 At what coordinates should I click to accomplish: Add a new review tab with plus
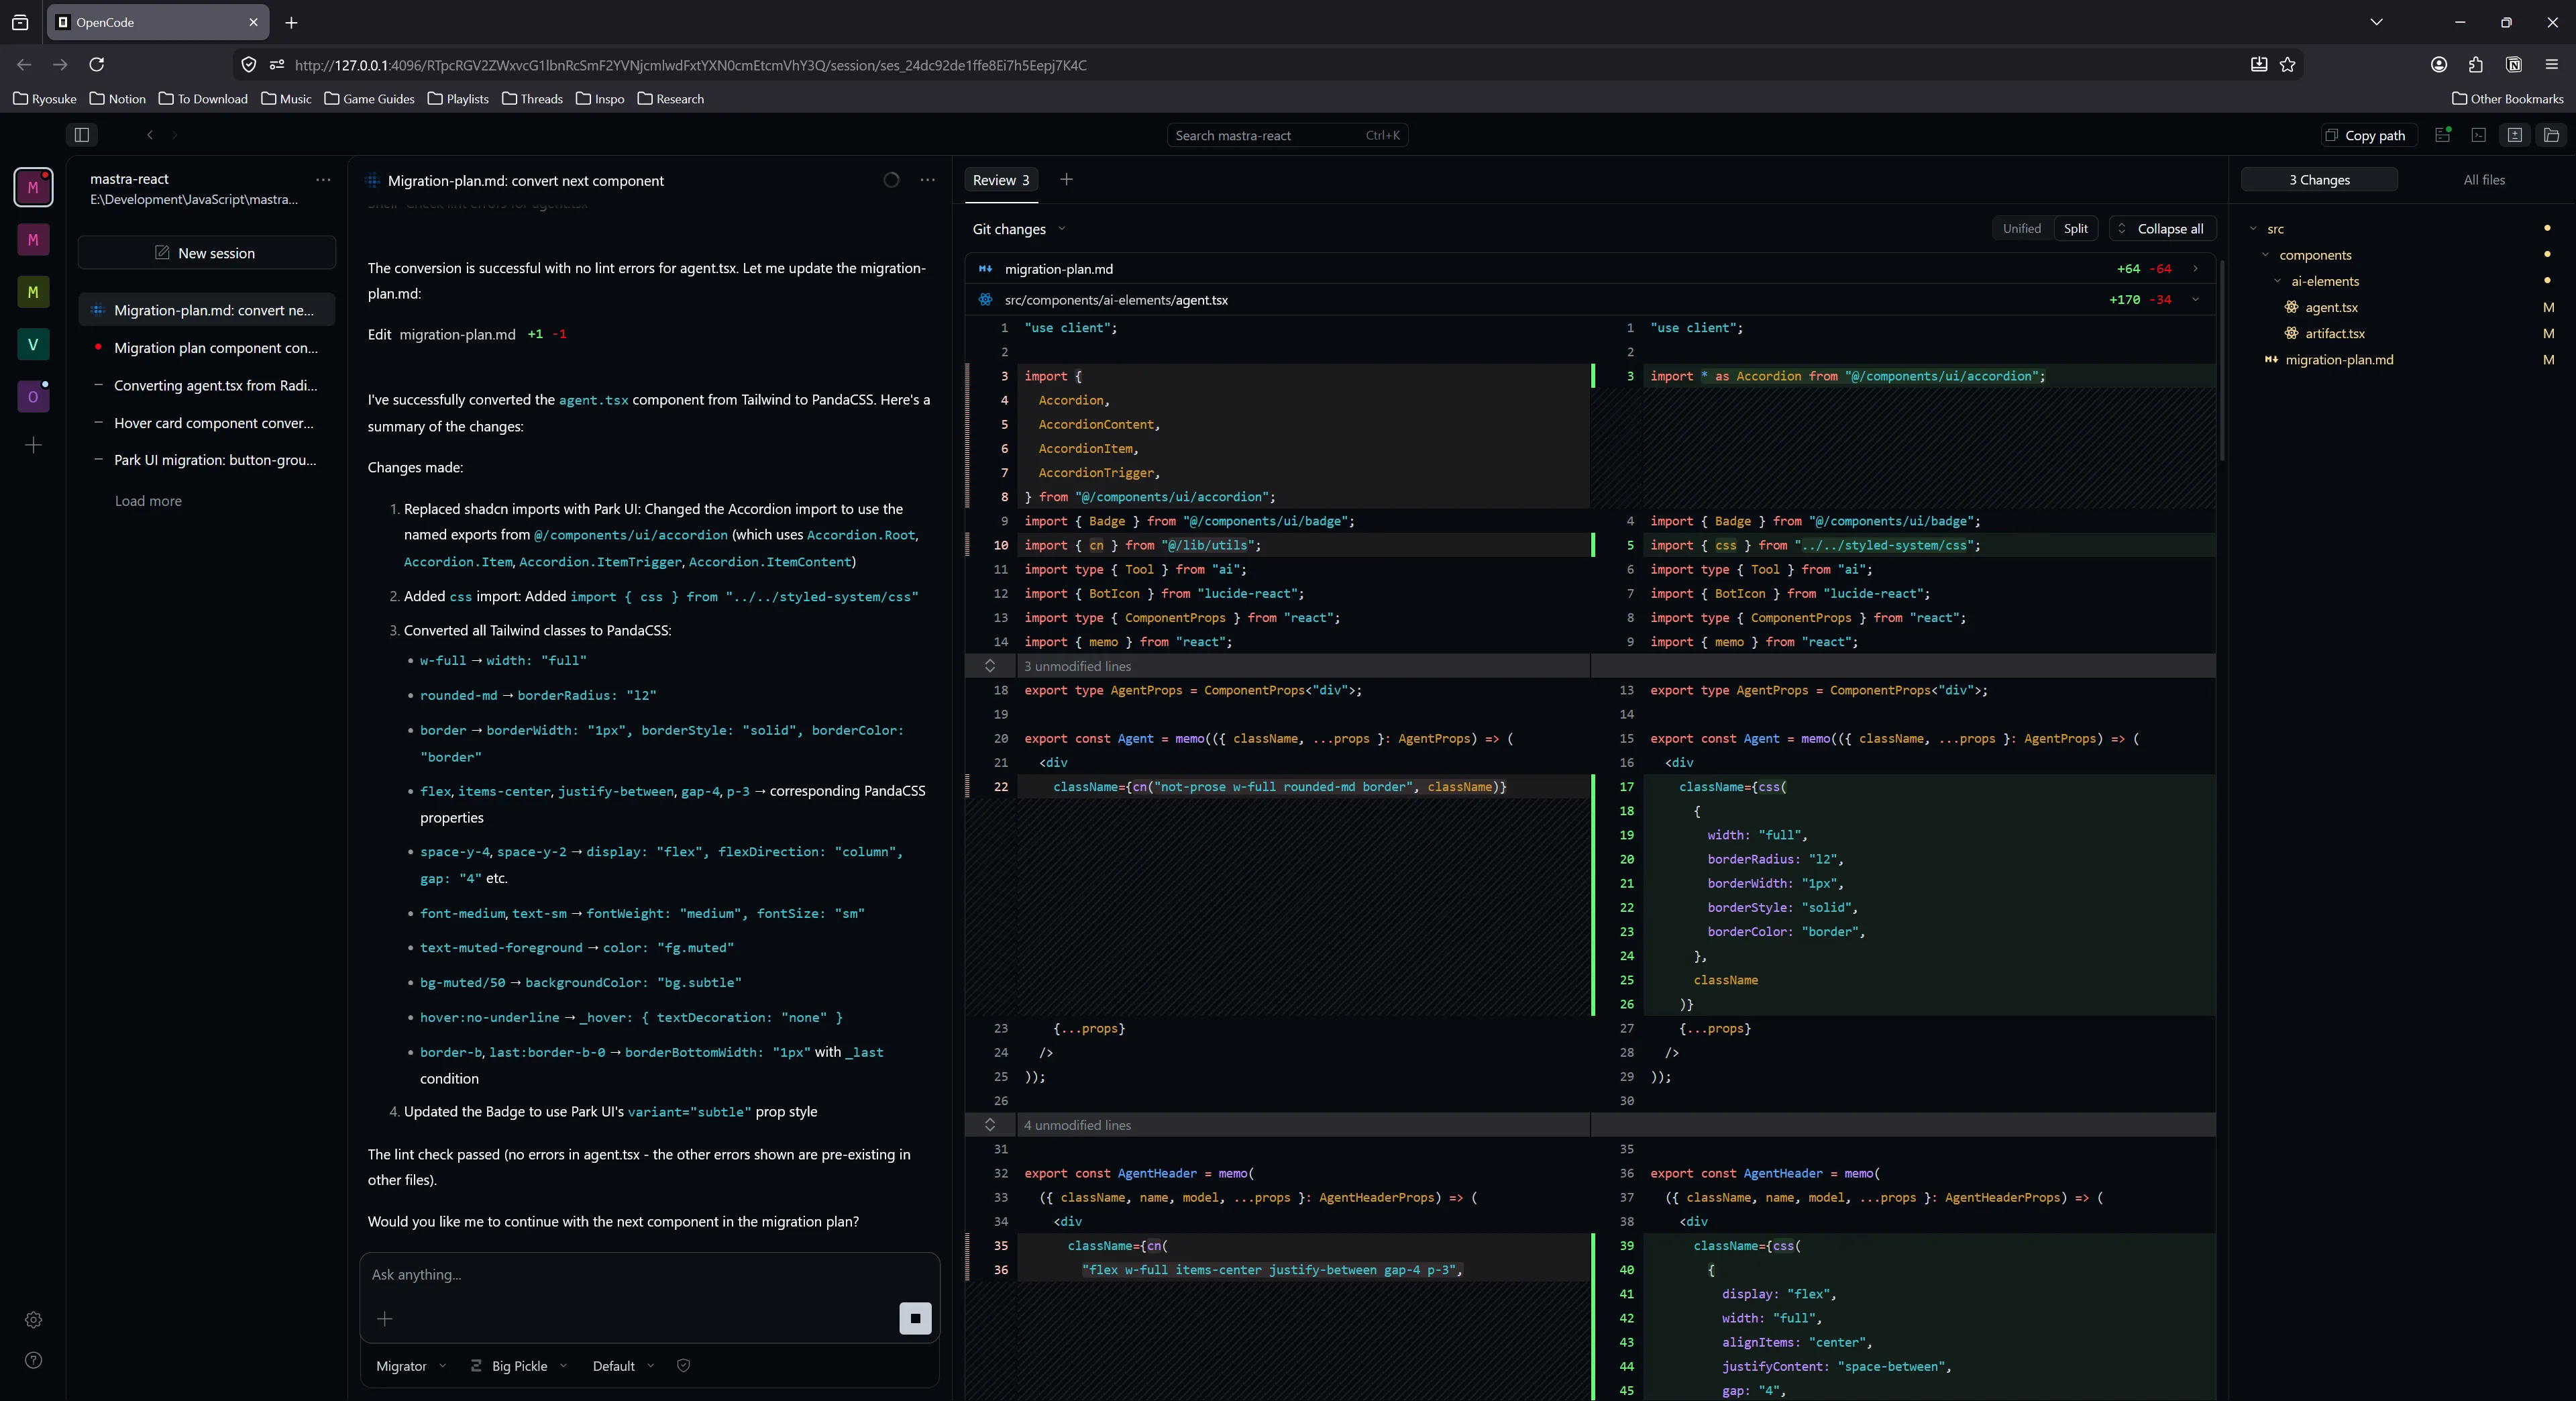click(x=1066, y=179)
